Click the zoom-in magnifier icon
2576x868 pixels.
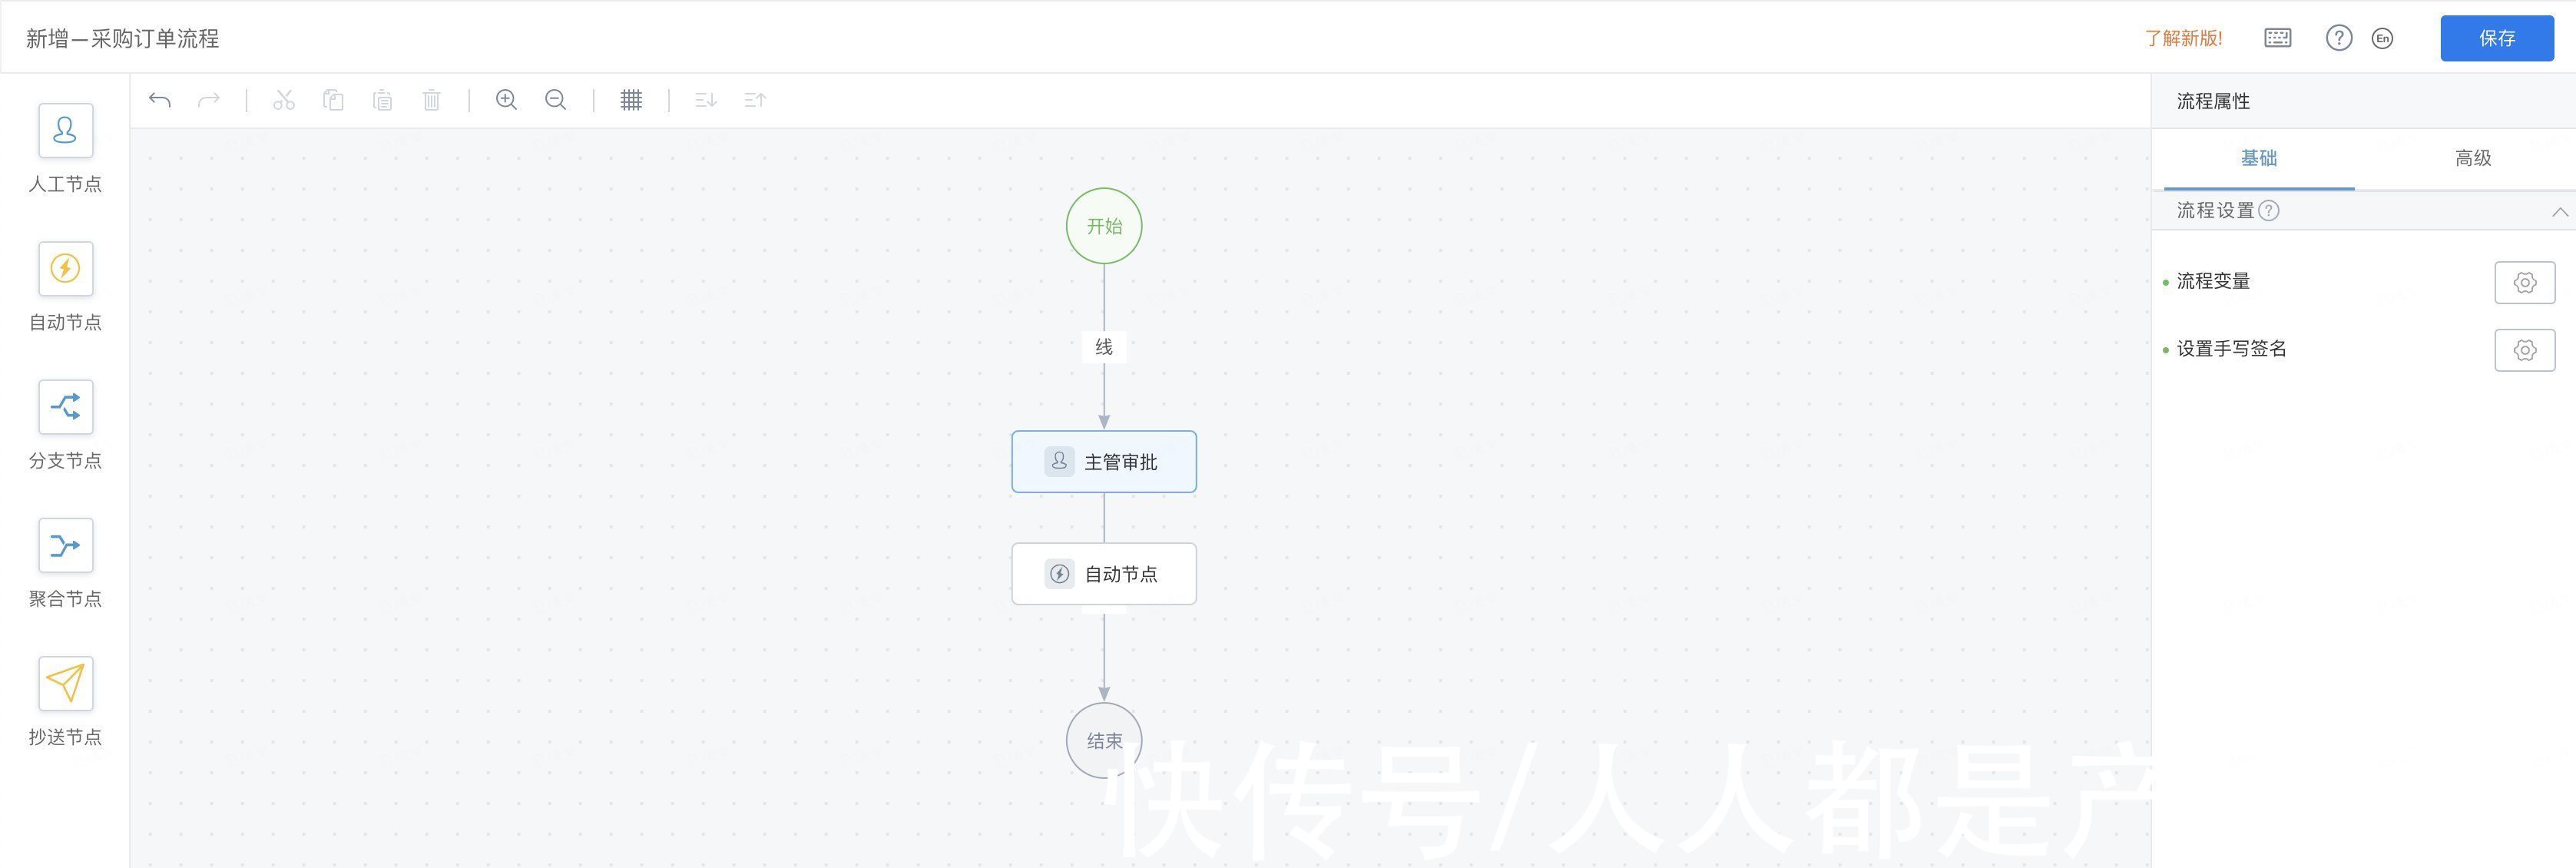tap(508, 102)
